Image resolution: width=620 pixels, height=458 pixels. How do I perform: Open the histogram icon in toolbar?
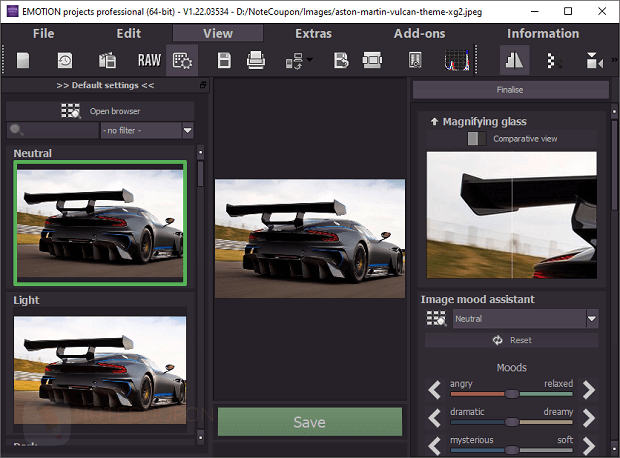pos(456,61)
